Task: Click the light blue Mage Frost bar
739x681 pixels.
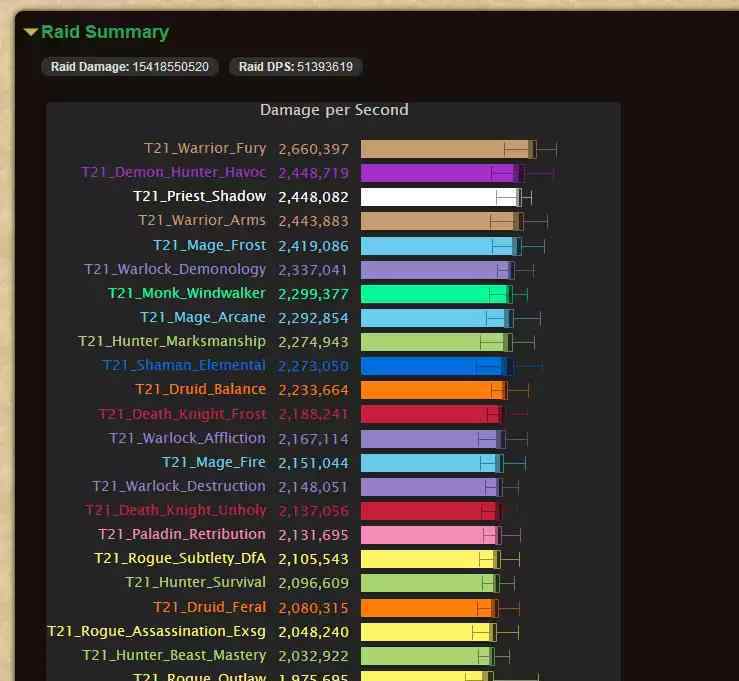Action: coord(441,246)
